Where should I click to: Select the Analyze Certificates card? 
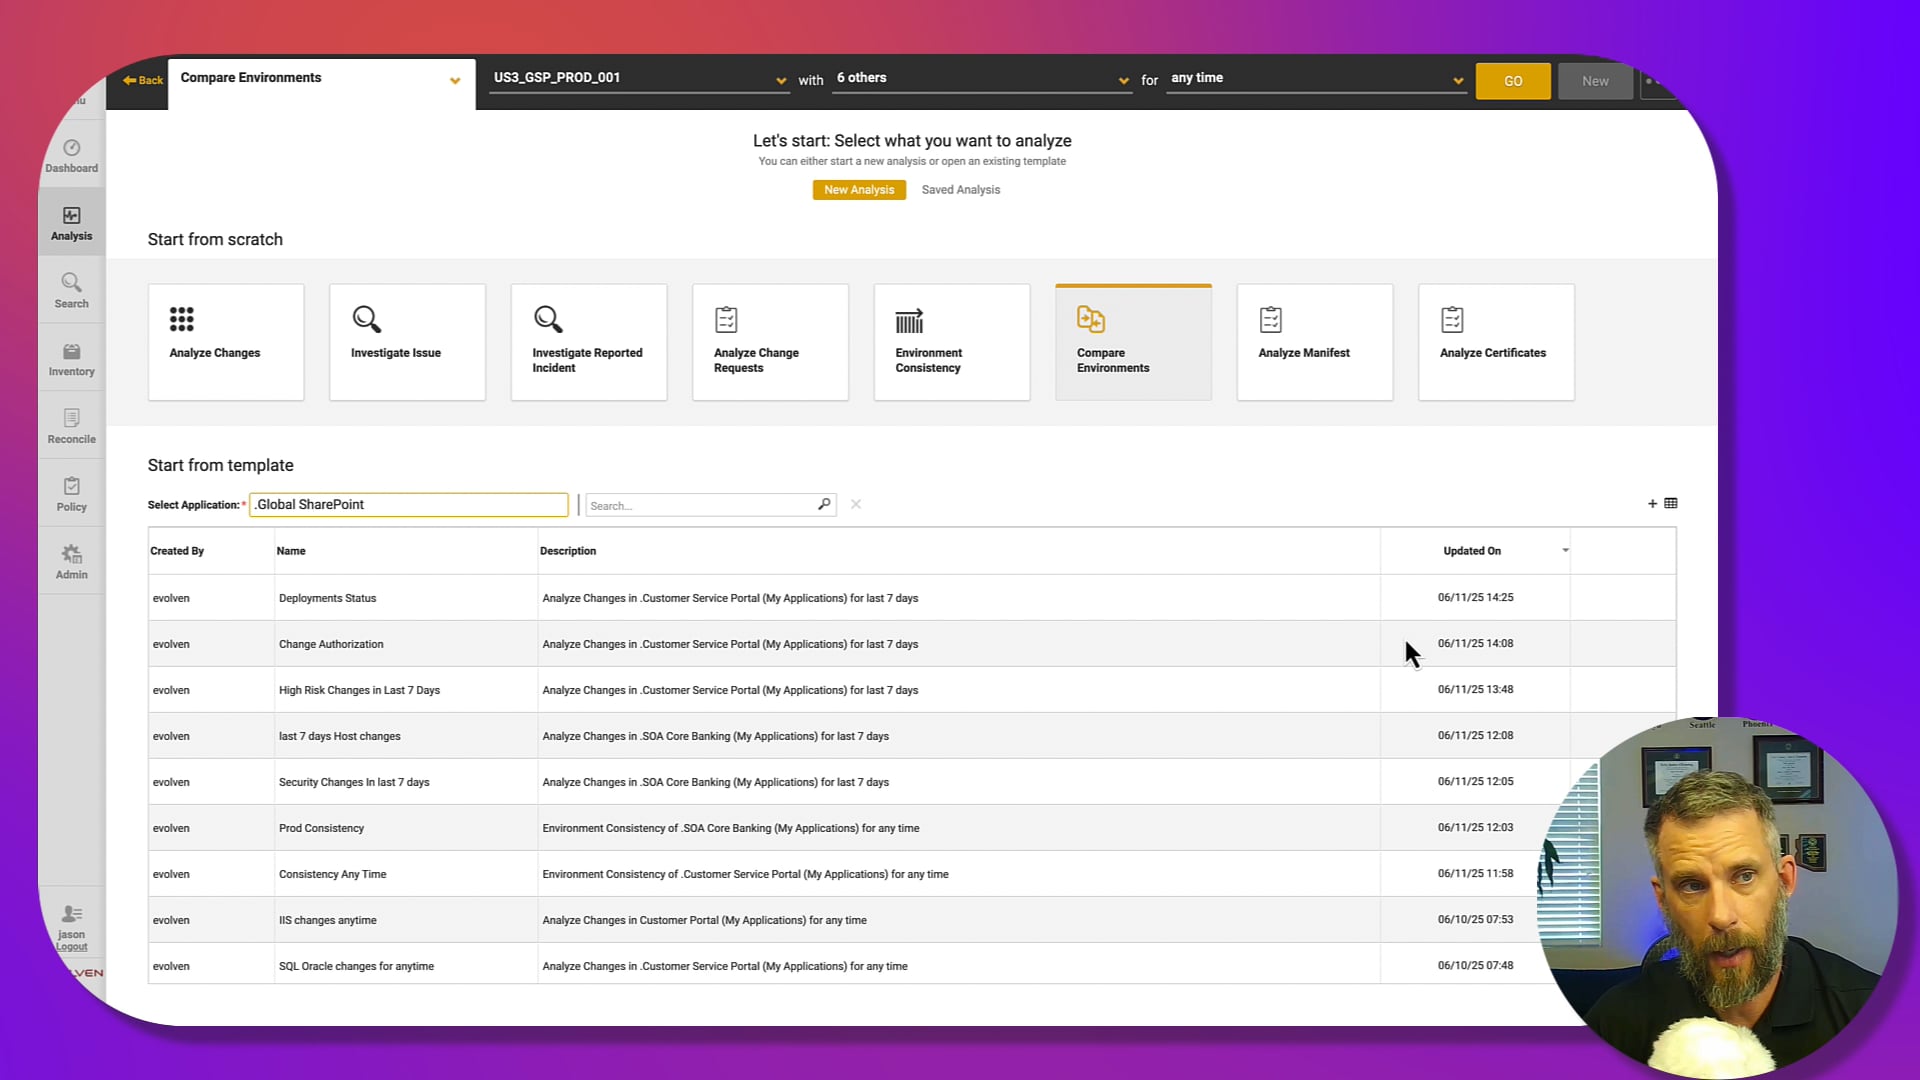coord(1495,341)
